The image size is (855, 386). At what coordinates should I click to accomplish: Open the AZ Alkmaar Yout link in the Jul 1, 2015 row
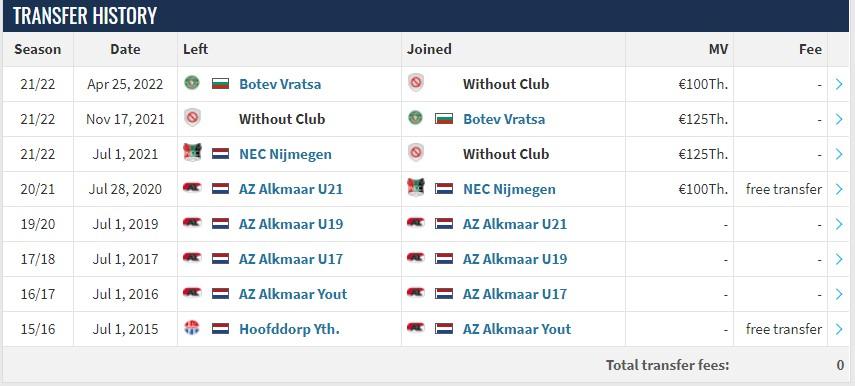coord(517,329)
